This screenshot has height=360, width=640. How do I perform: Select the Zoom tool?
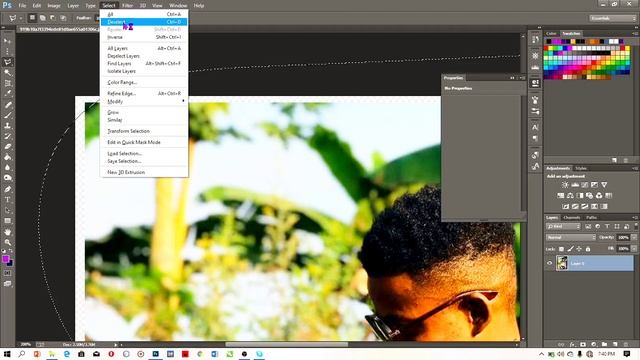(x=7, y=242)
